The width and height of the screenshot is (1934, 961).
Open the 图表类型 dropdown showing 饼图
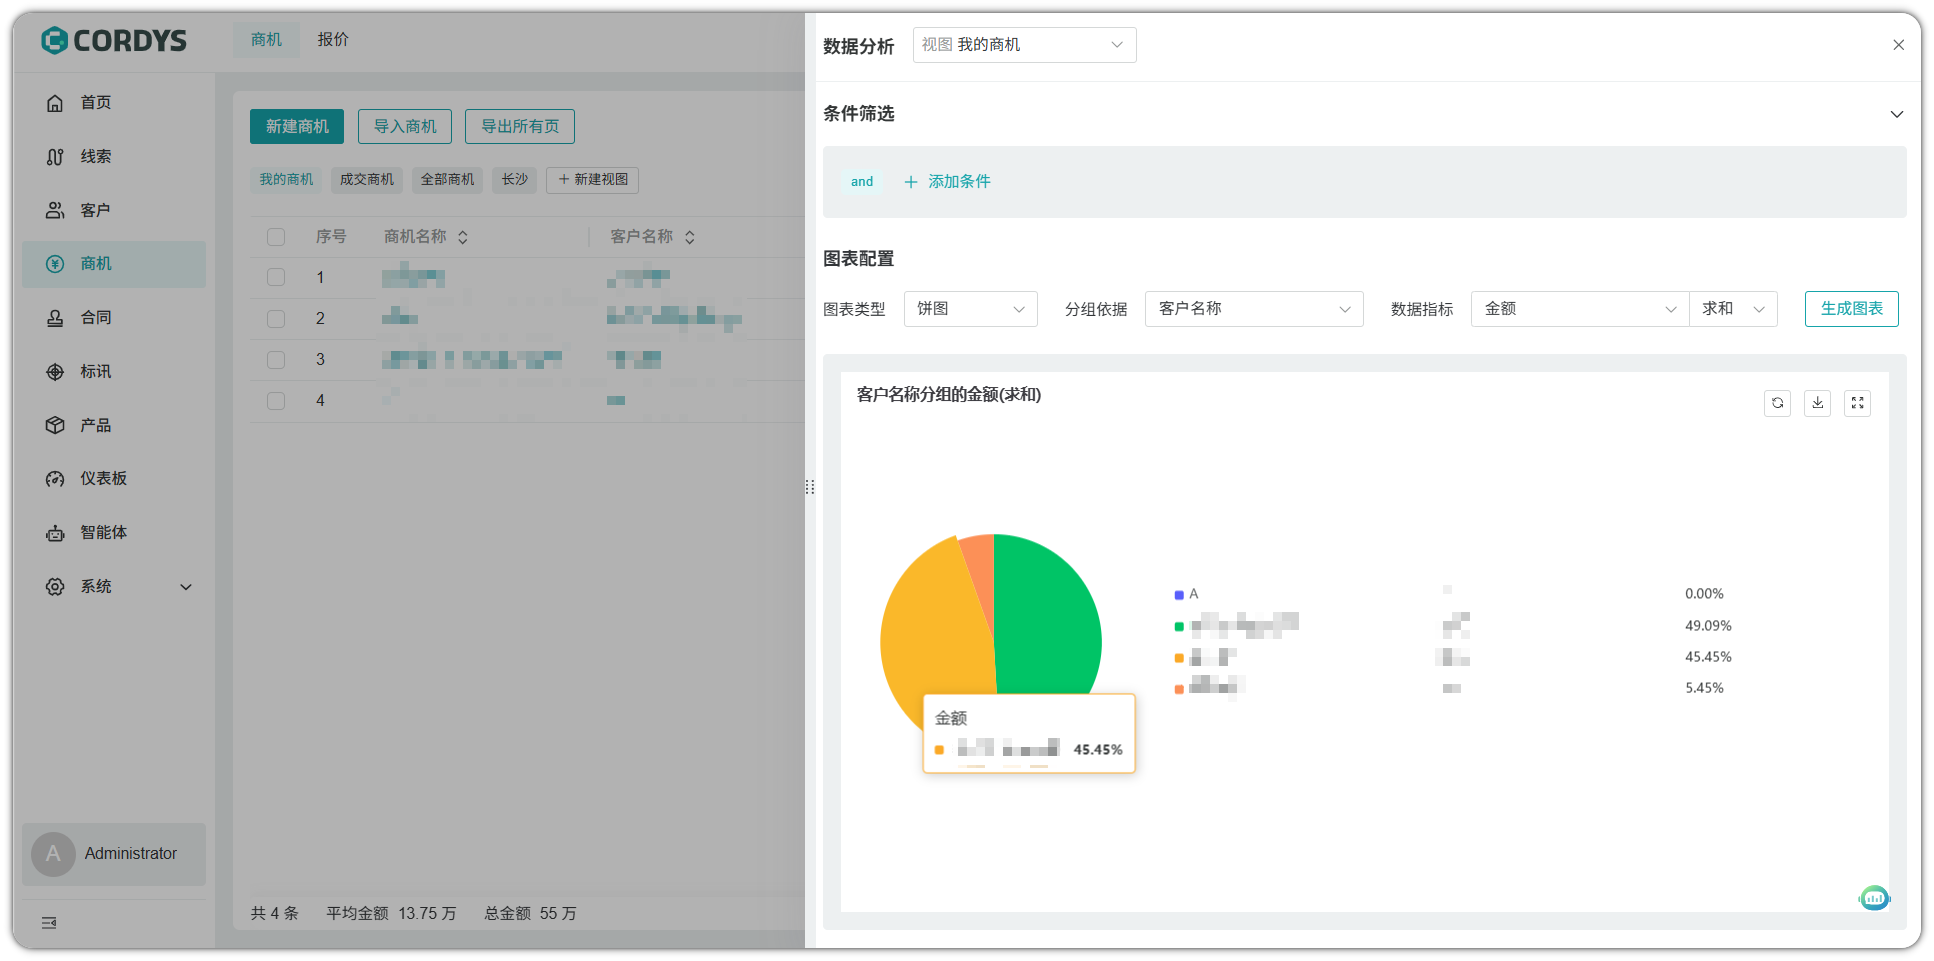point(969,309)
